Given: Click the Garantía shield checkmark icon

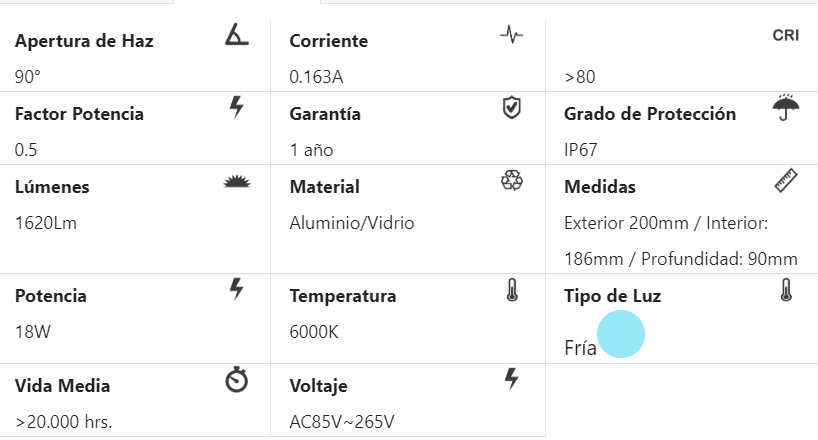Looking at the screenshot, I should [x=511, y=107].
